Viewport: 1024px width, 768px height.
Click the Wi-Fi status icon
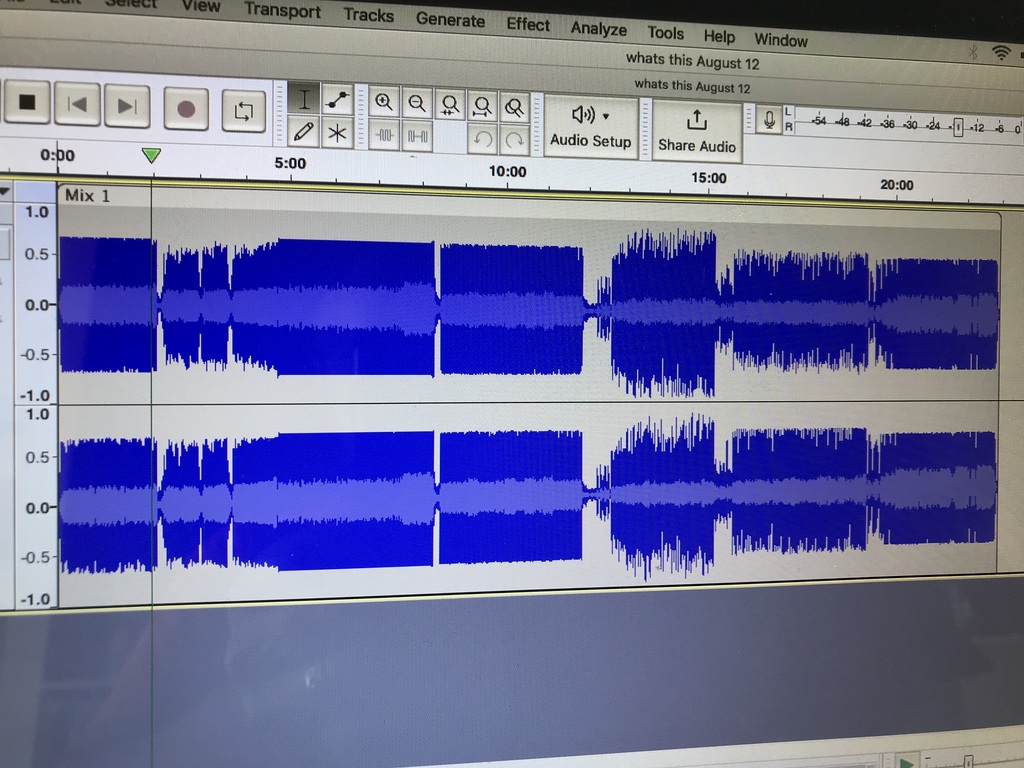(x=1000, y=53)
